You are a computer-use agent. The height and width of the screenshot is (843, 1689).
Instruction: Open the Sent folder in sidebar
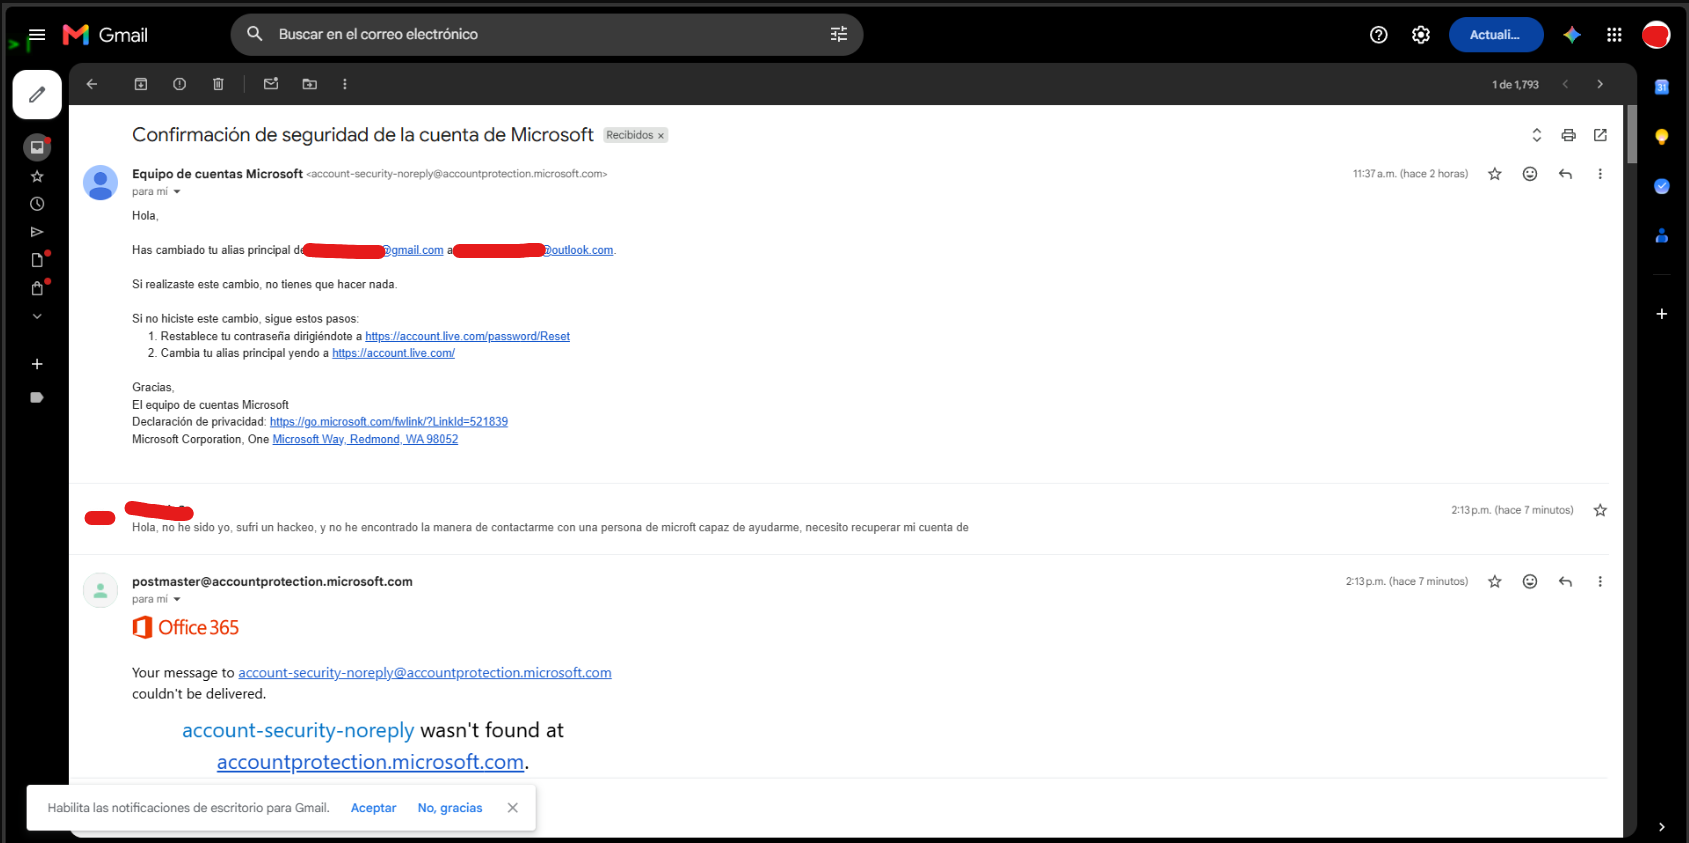coord(37,232)
